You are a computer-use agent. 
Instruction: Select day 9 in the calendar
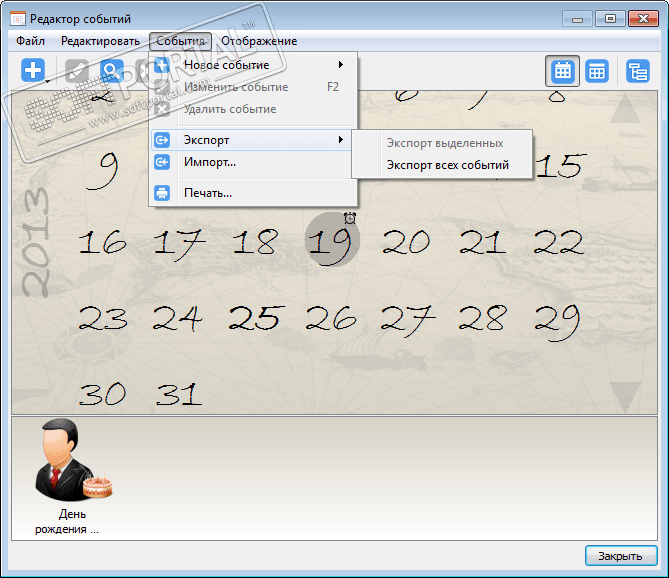(x=102, y=171)
